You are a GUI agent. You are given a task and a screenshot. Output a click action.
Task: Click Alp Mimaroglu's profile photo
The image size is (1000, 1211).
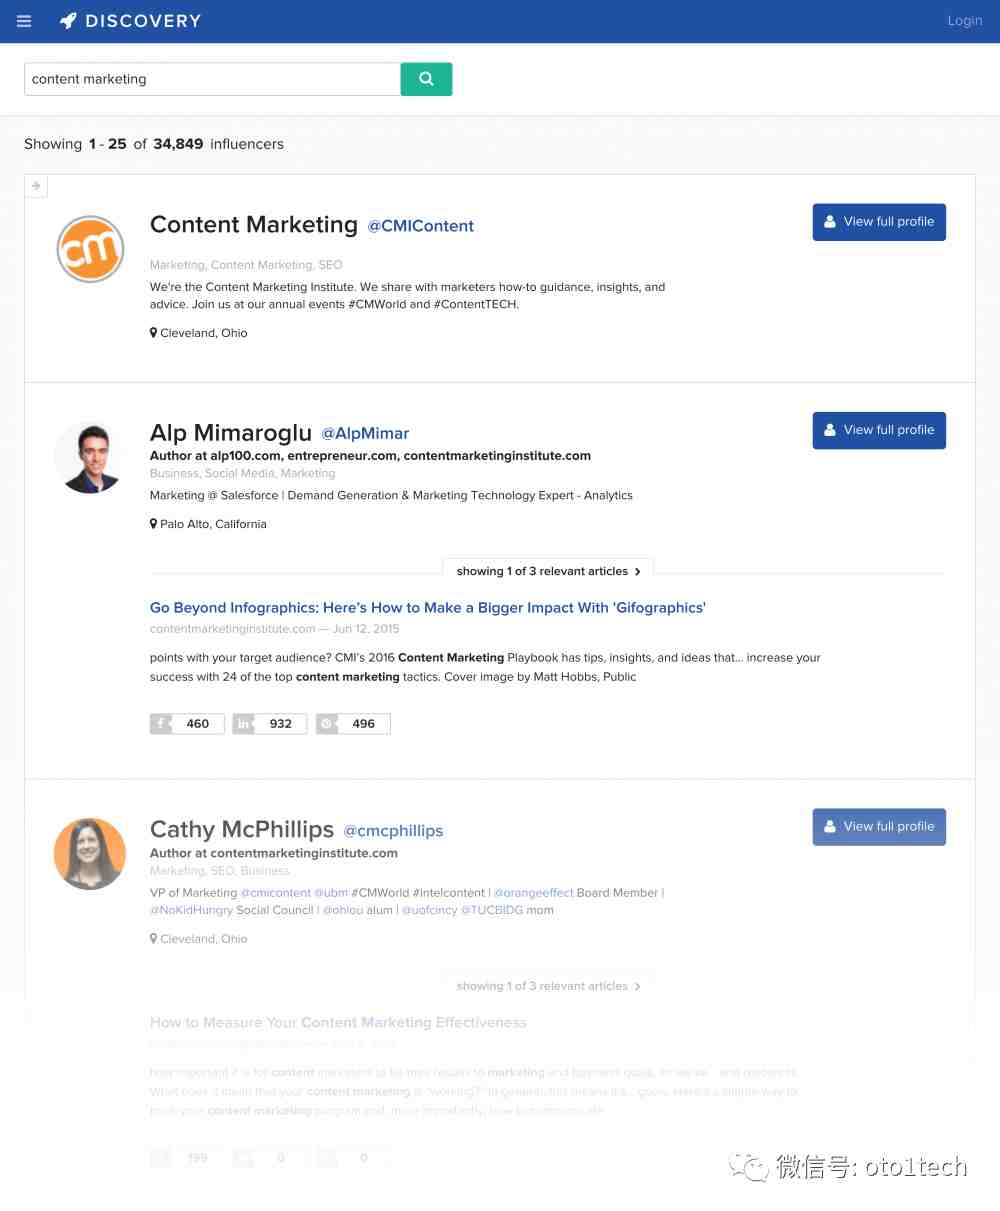click(x=90, y=457)
